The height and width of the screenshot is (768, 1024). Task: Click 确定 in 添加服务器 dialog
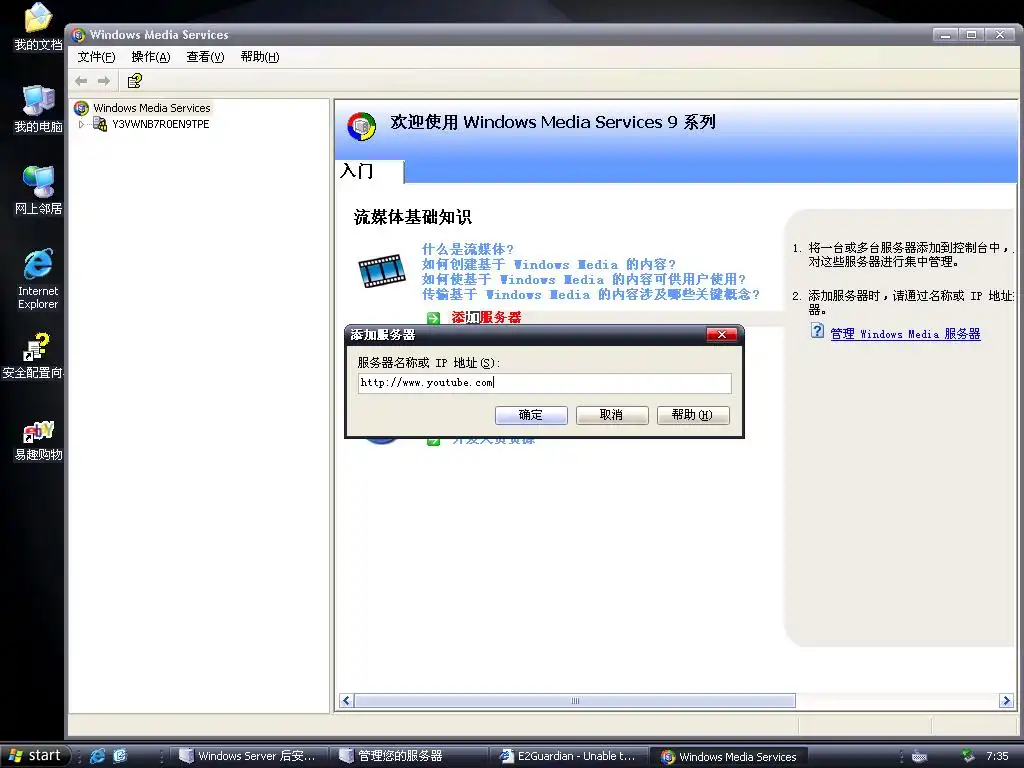pos(531,415)
